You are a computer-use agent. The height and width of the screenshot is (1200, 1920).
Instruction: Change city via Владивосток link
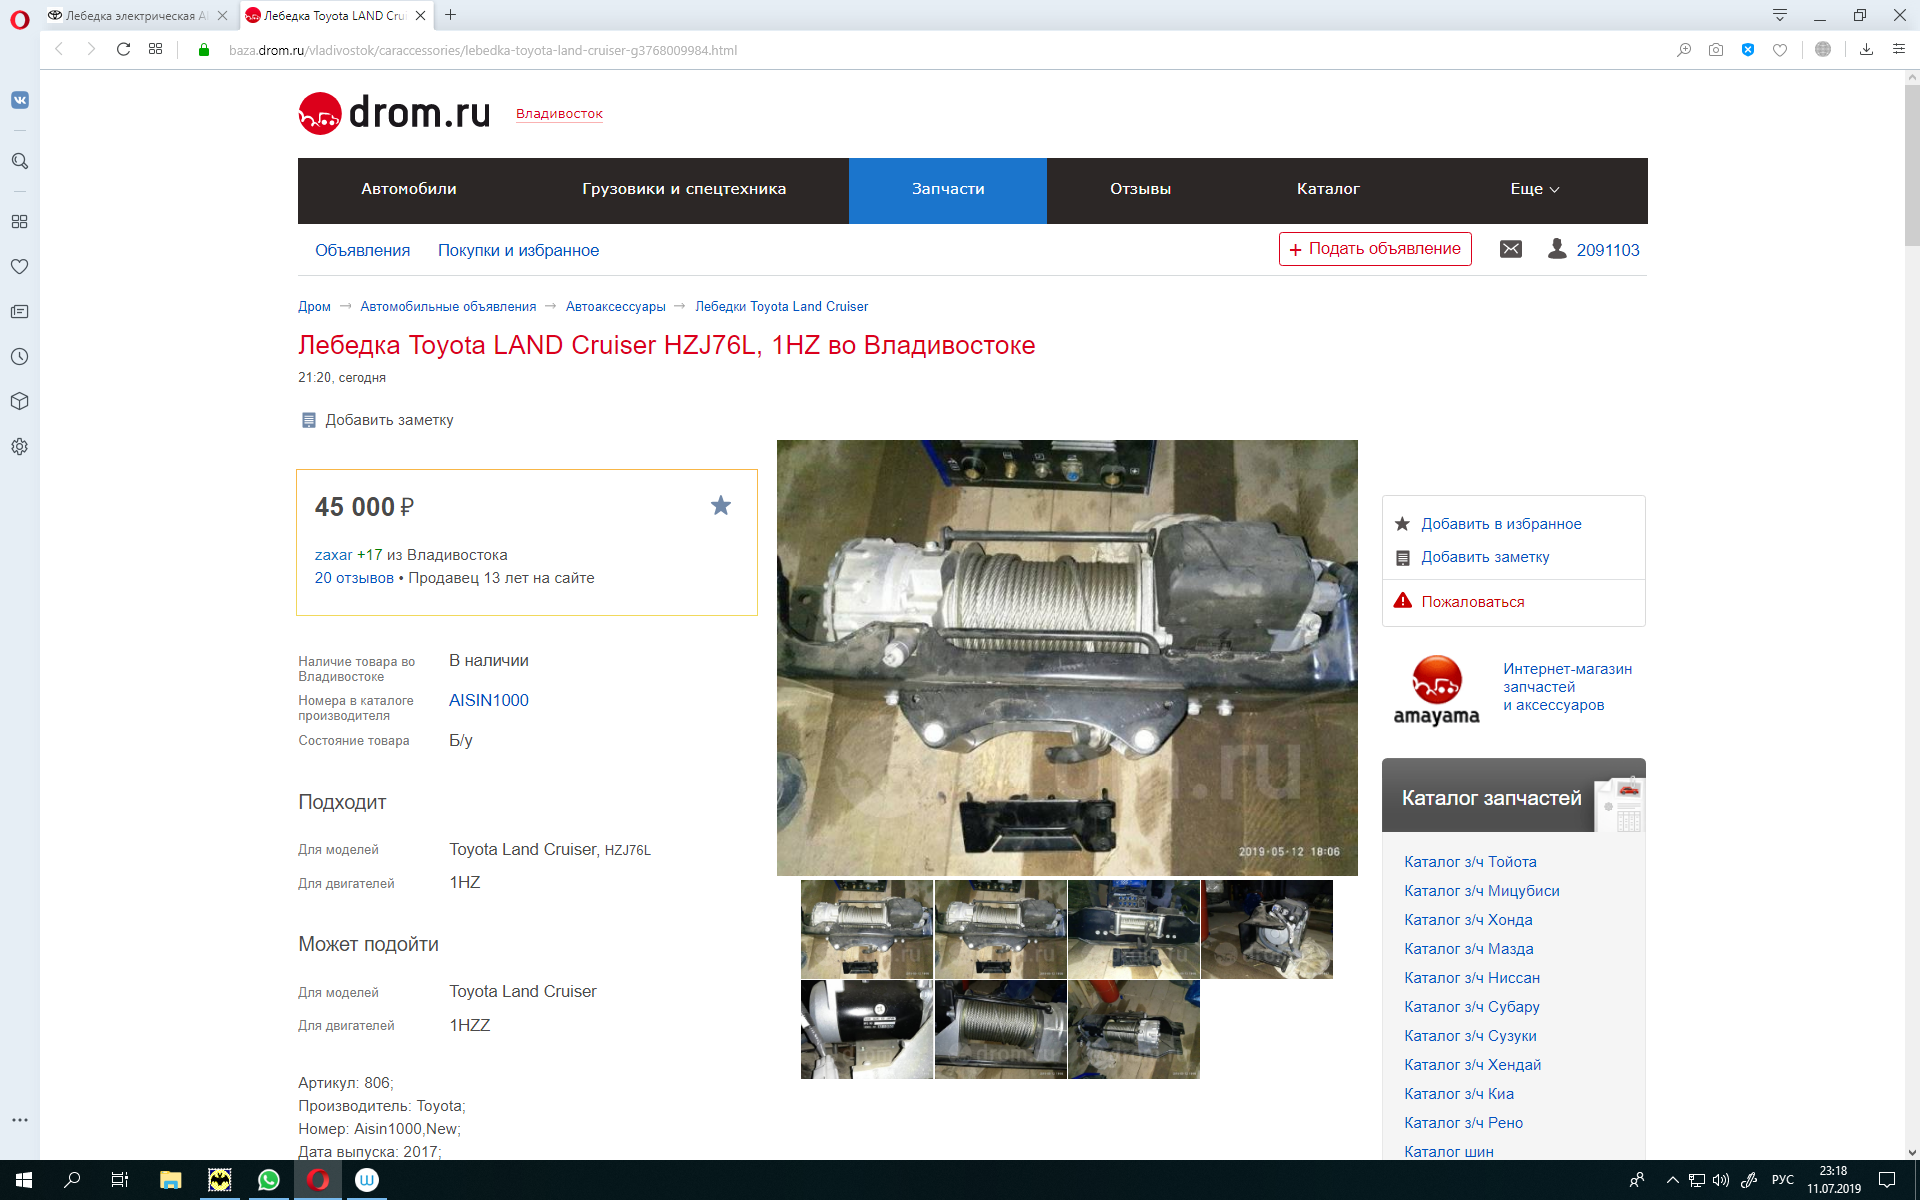coord(559,114)
